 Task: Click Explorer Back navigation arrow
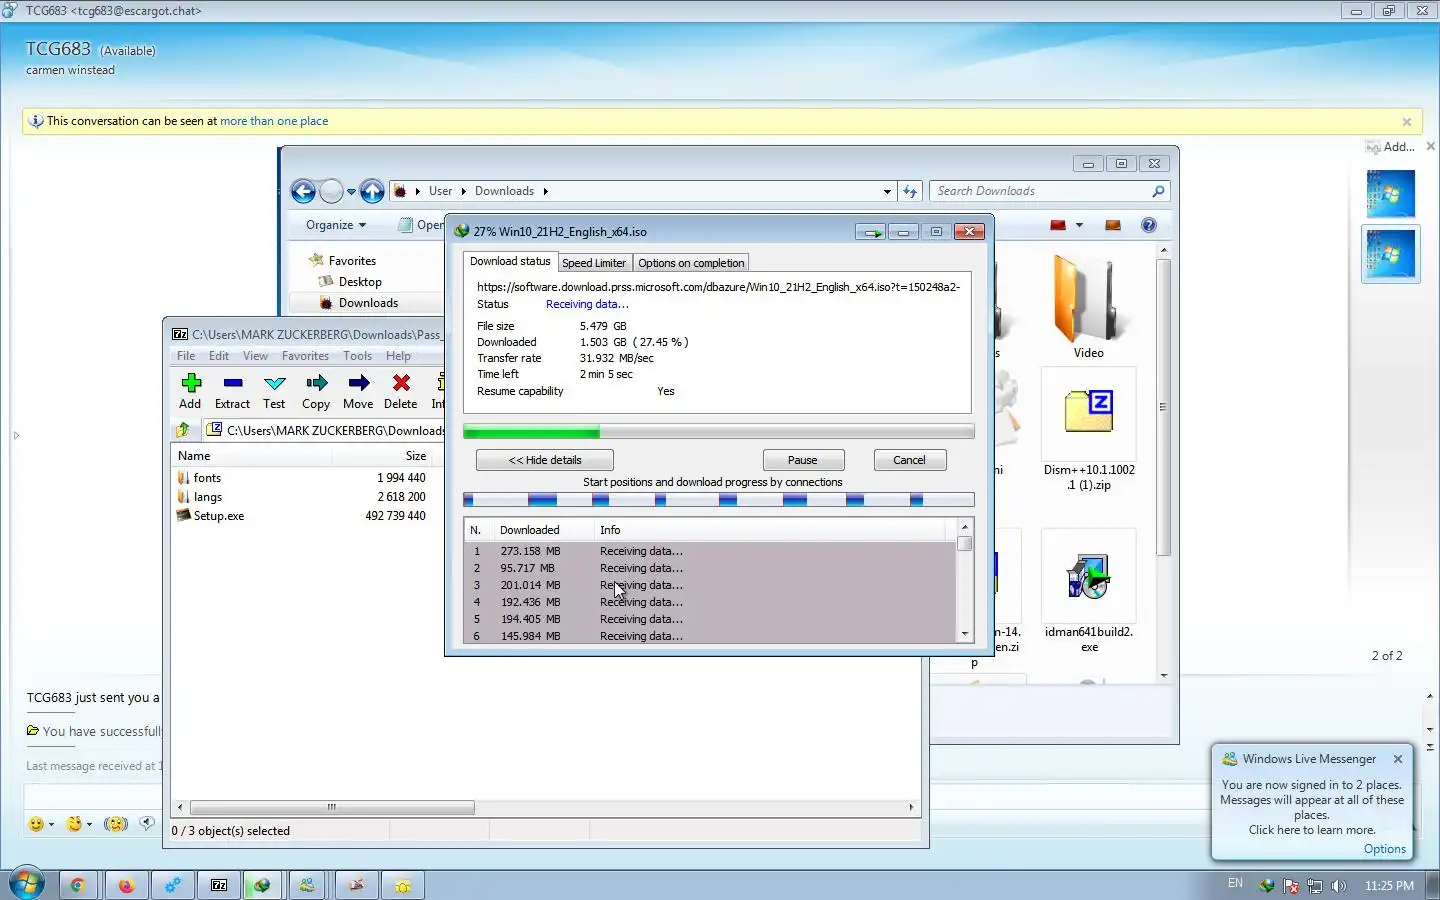[x=303, y=191]
